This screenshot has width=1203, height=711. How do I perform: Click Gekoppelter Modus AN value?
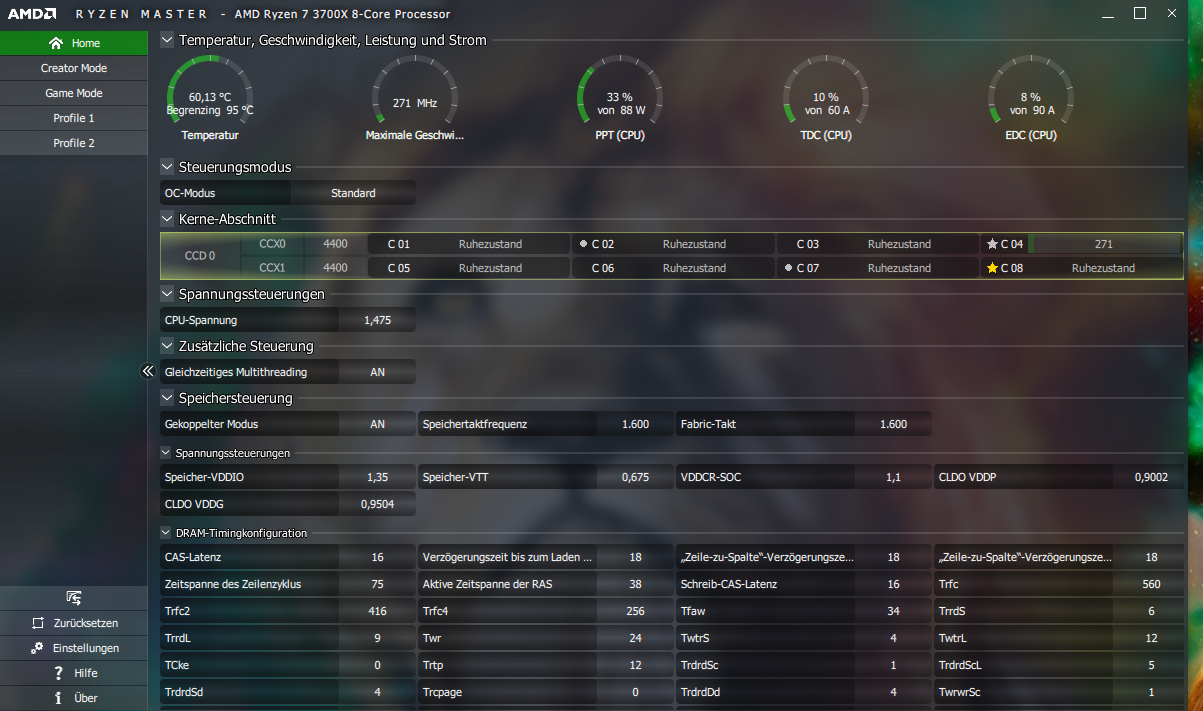coord(377,424)
